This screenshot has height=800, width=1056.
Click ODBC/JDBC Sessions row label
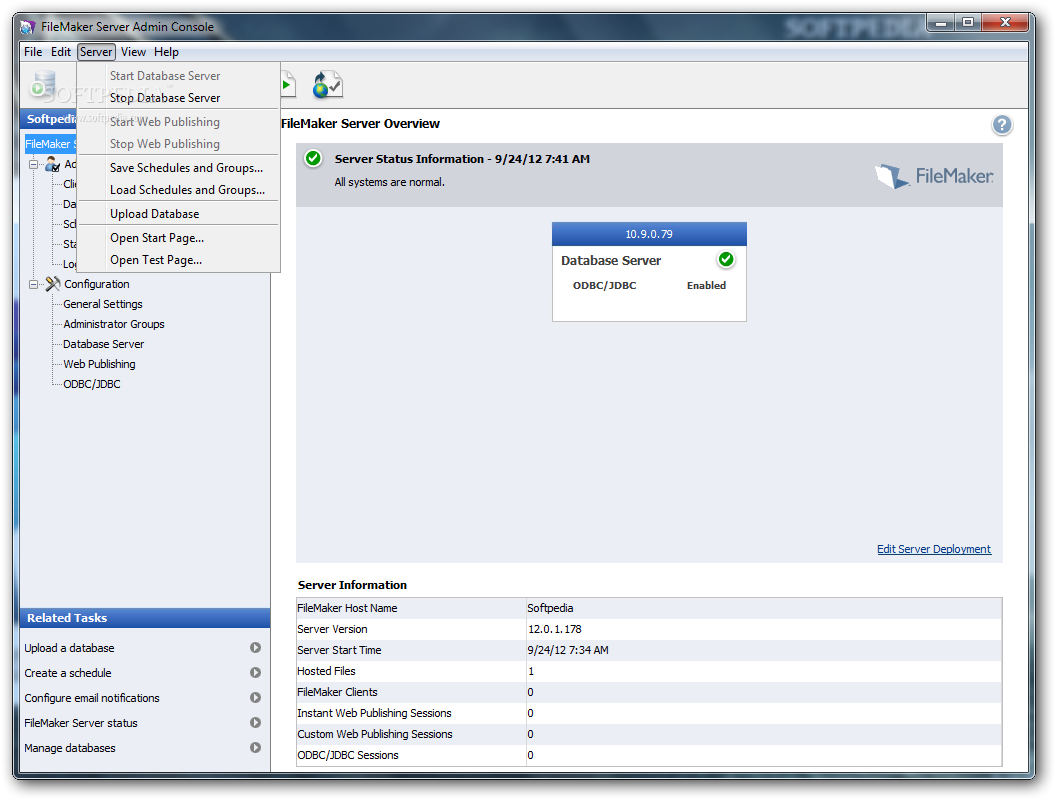[348, 755]
